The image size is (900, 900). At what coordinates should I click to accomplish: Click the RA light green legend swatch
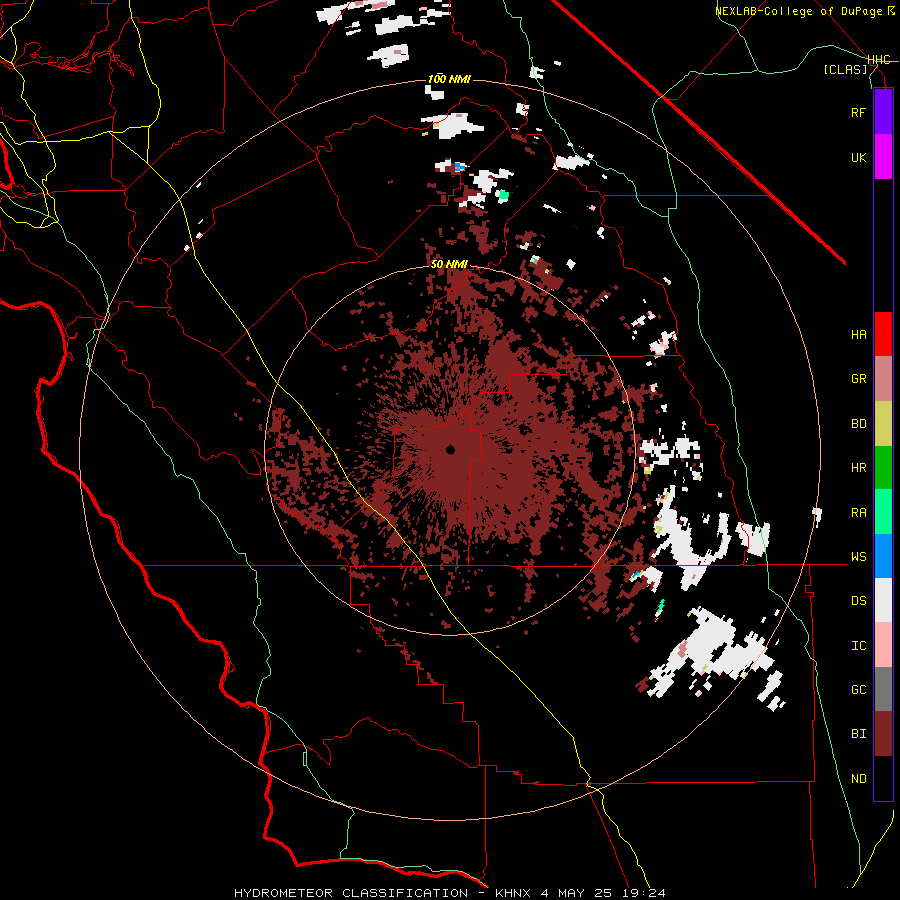point(883,512)
